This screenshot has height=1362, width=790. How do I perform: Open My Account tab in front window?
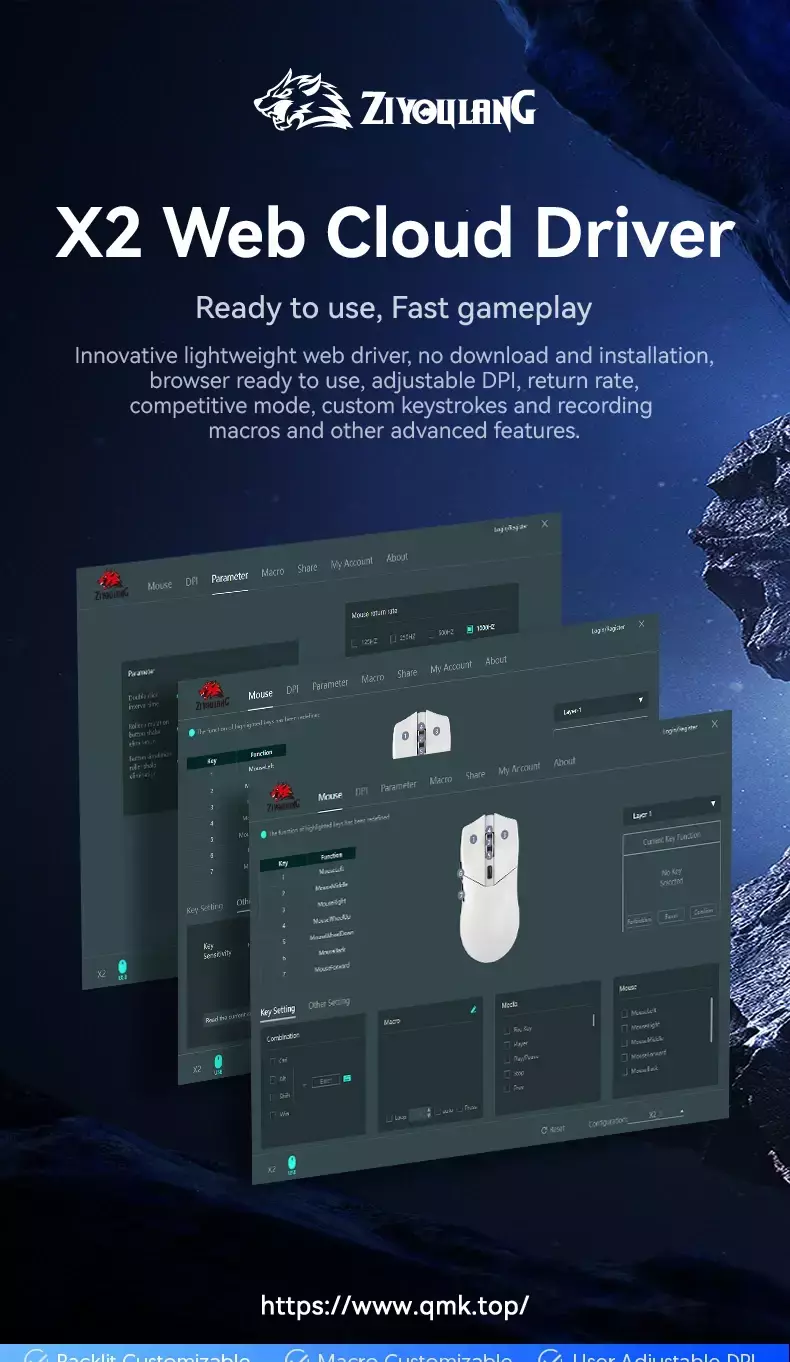click(x=519, y=768)
